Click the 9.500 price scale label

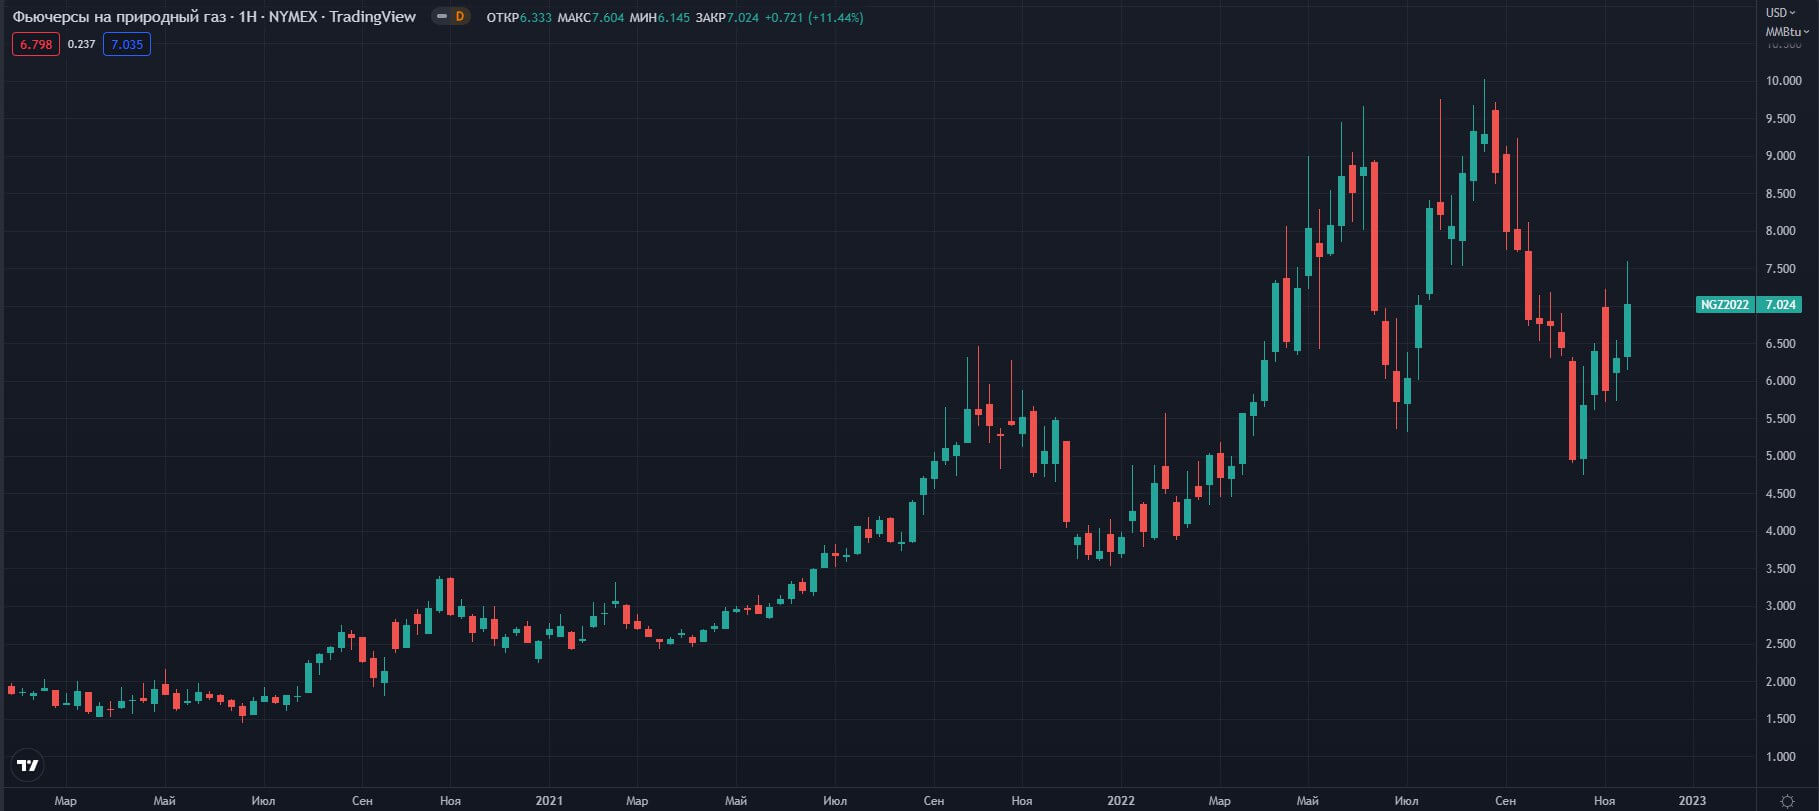click(x=1781, y=119)
